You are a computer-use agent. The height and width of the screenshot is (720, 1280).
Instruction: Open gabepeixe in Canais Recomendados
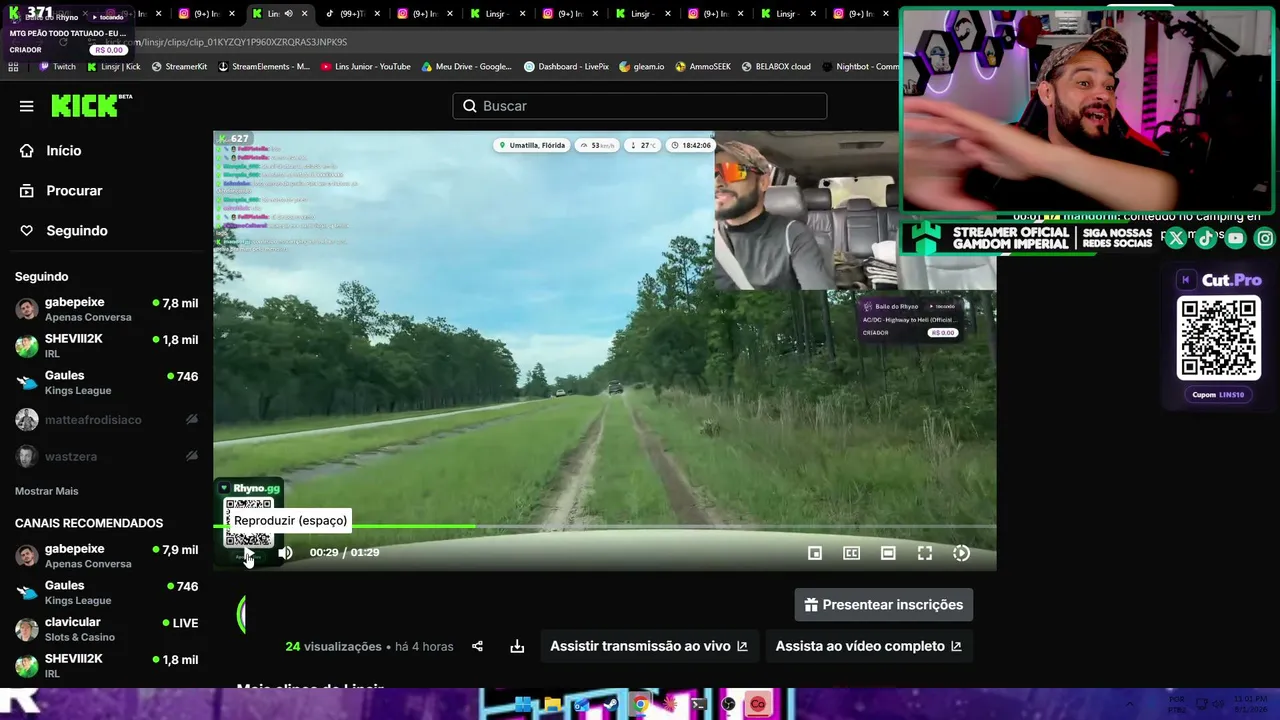click(106, 556)
